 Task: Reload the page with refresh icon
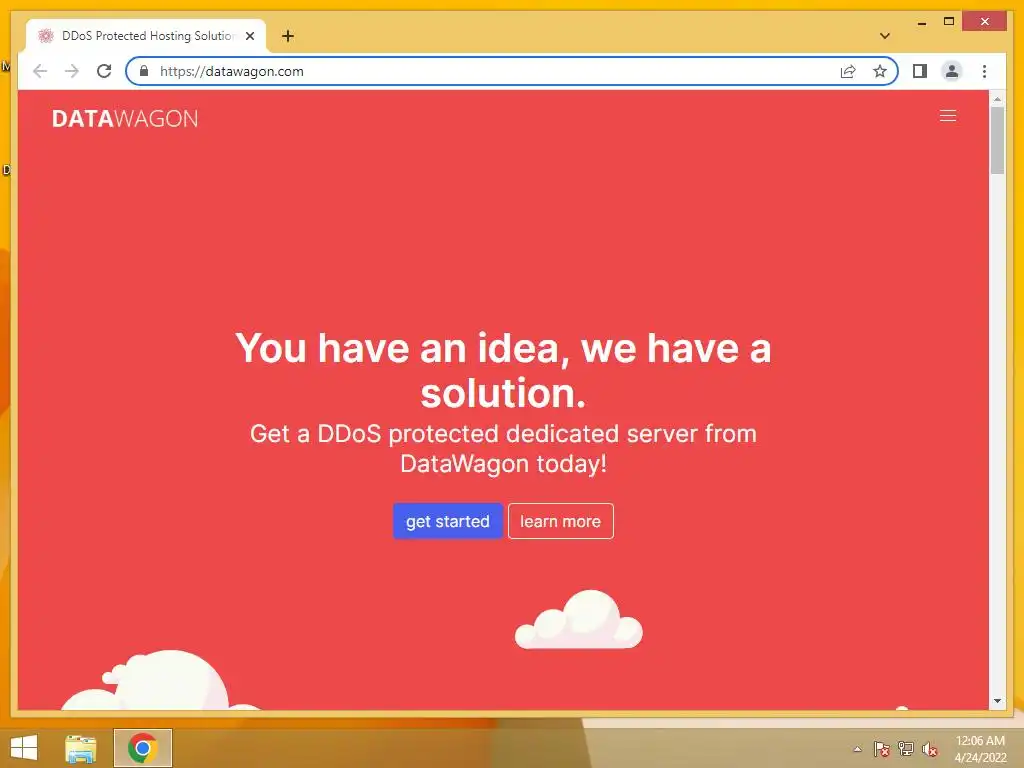(104, 71)
